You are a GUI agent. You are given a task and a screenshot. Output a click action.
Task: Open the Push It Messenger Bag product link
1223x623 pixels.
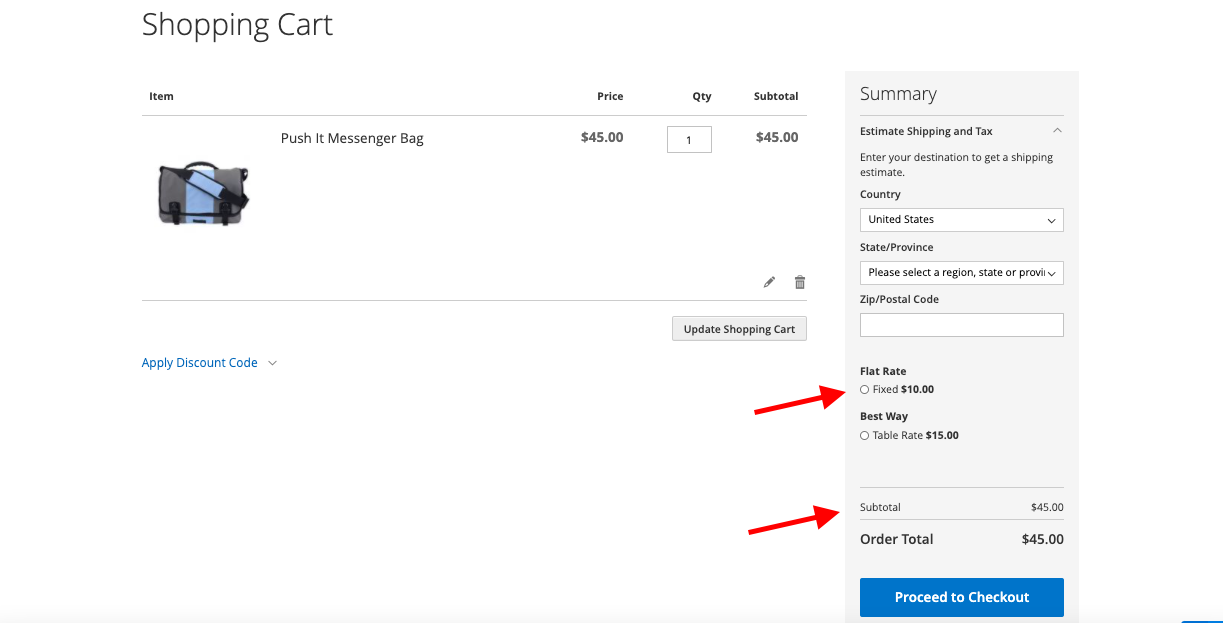(352, 138)
